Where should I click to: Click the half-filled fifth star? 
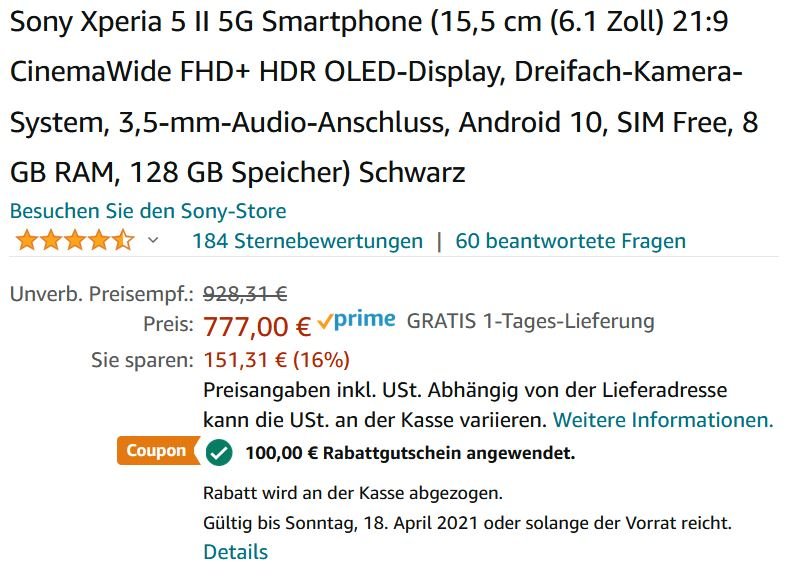(123, 241)
